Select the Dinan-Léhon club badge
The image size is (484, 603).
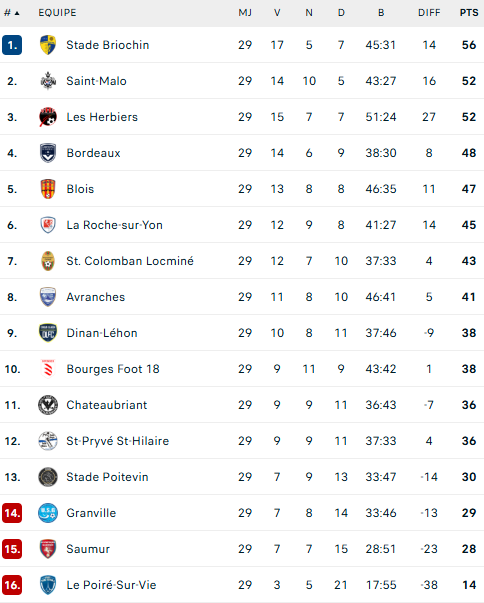(48, 333)
